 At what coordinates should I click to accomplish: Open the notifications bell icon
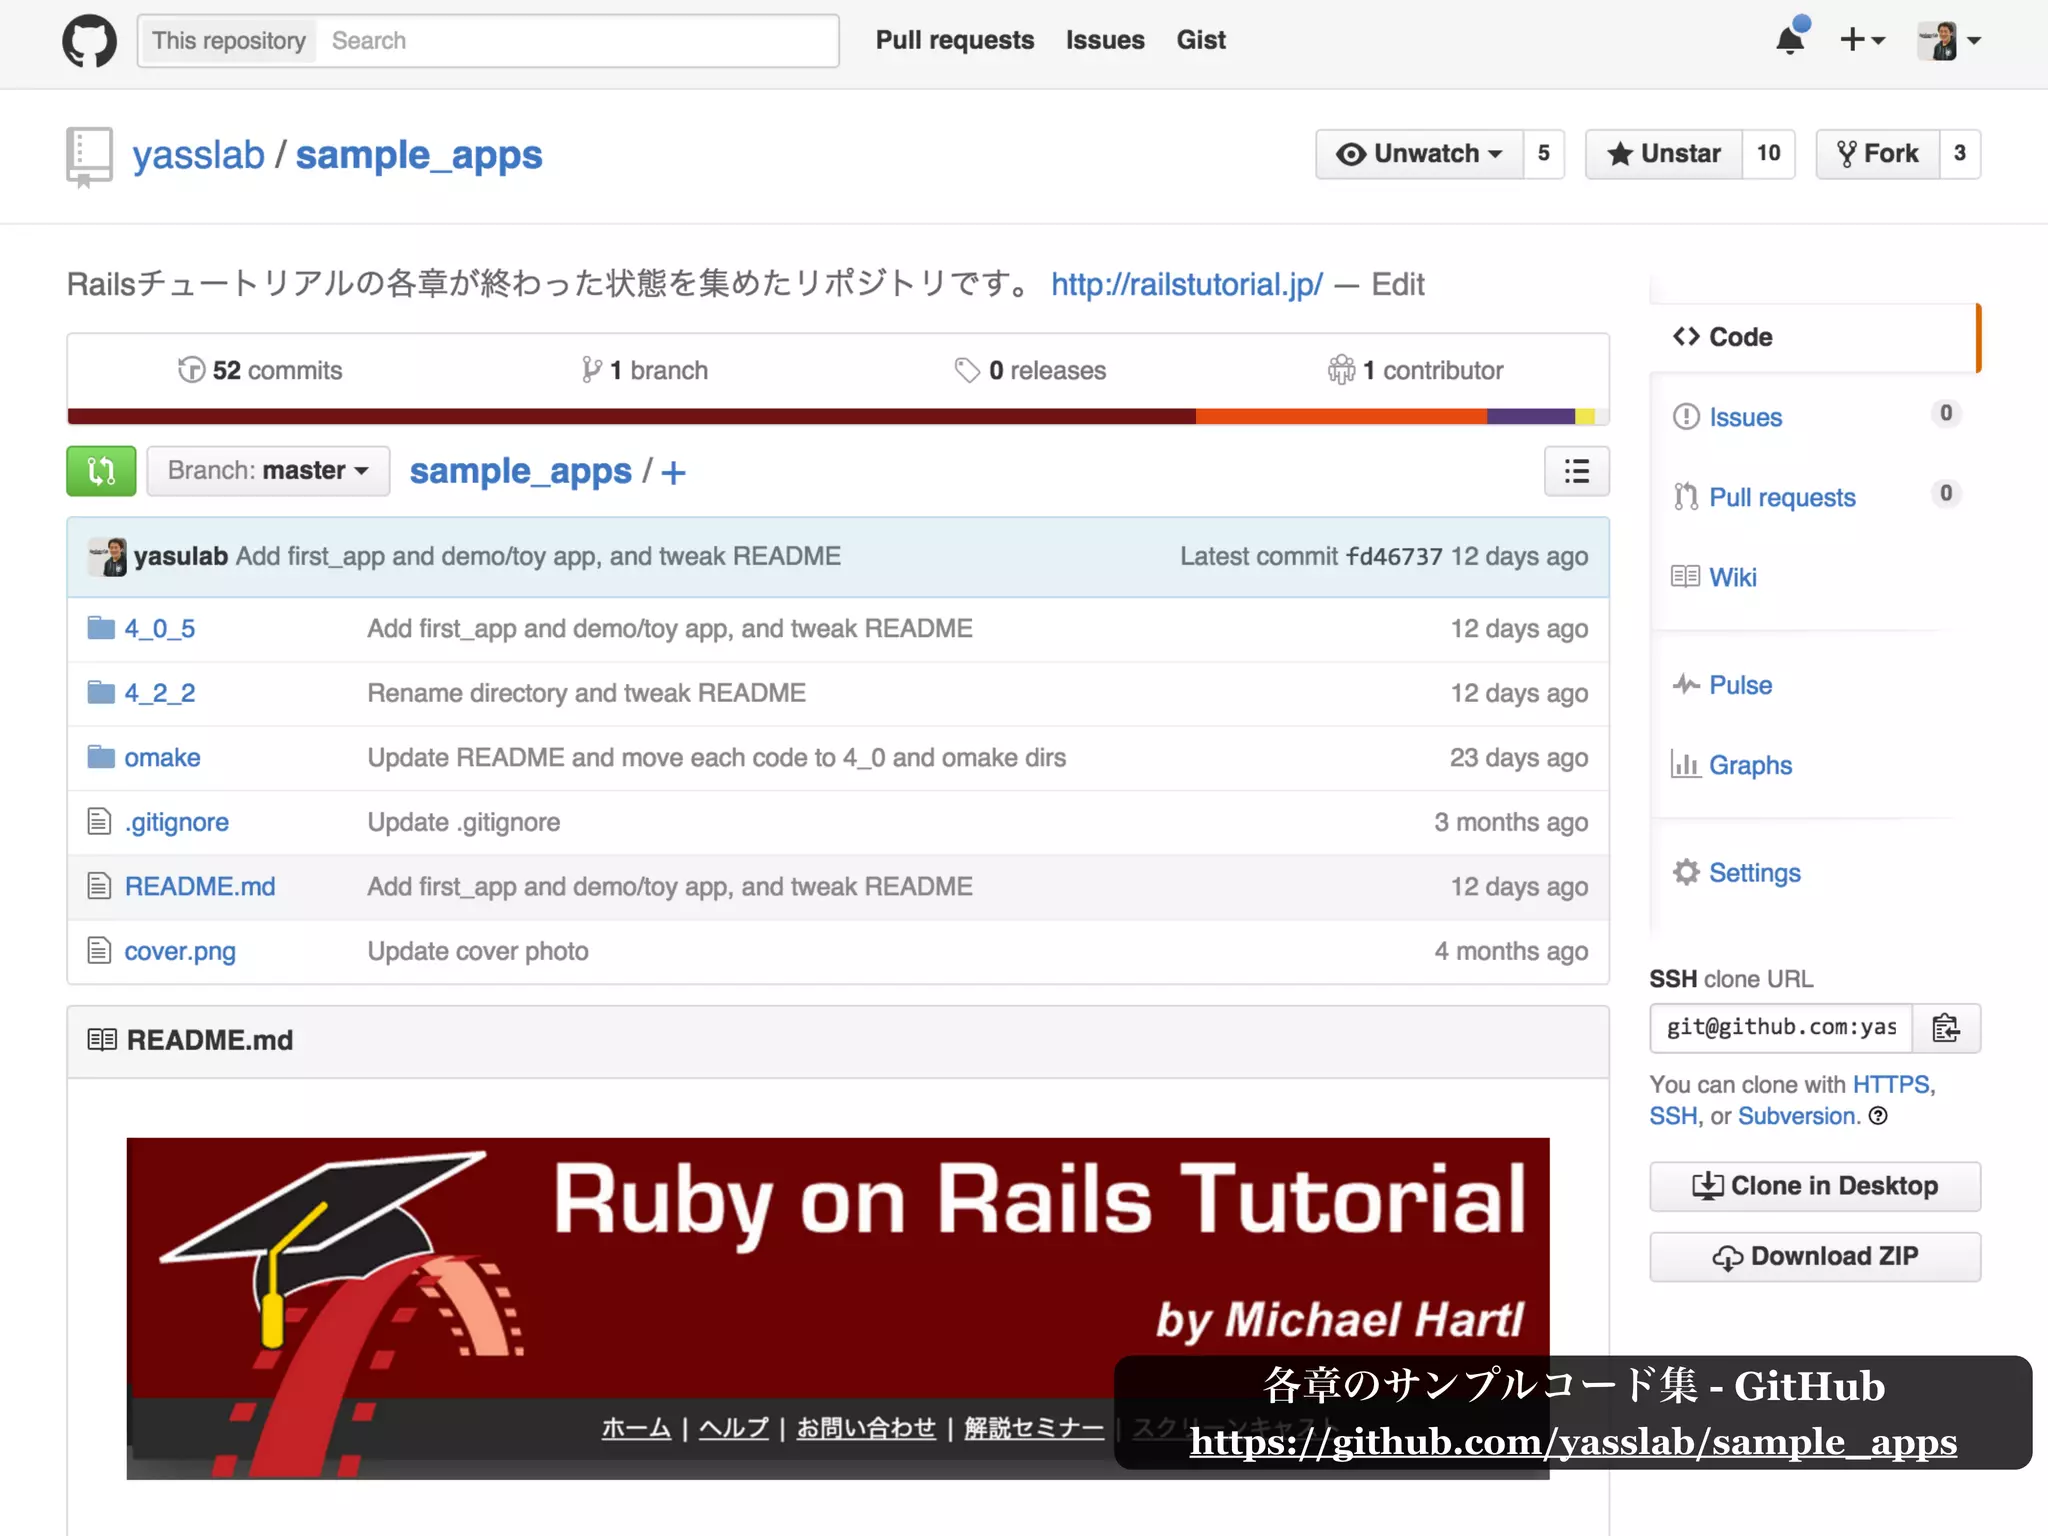1791,38
